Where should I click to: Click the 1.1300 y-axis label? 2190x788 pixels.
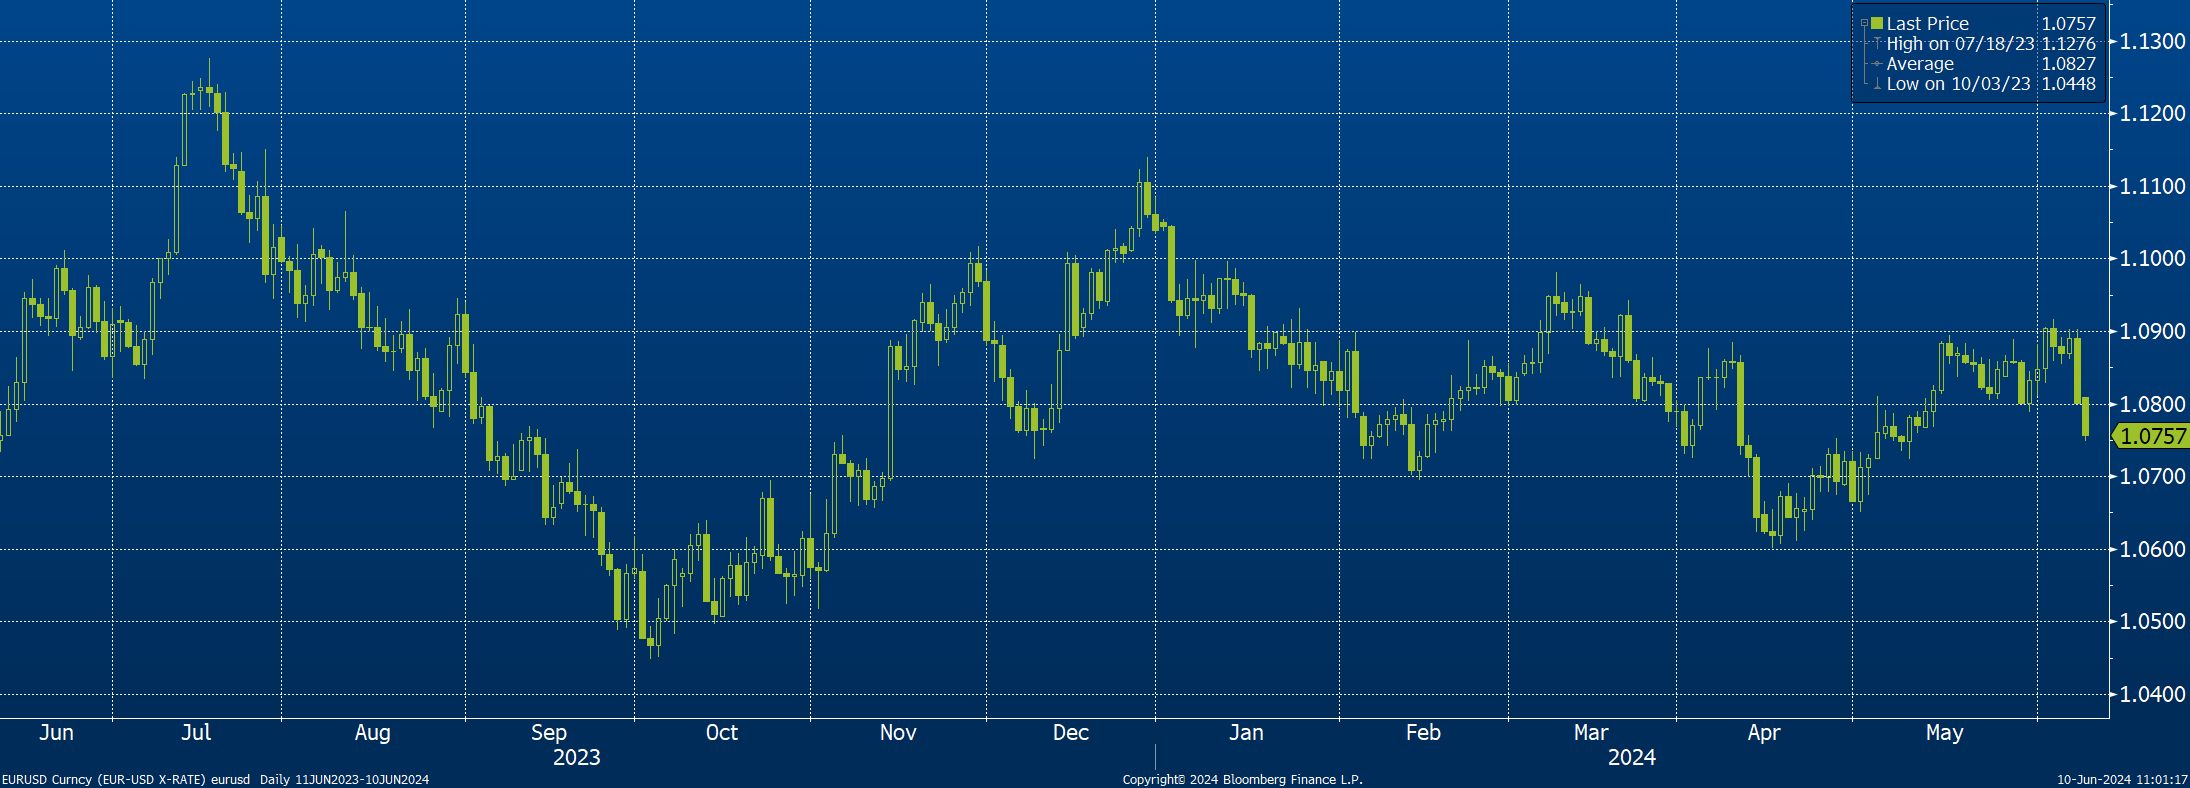tap(2152, 41)
